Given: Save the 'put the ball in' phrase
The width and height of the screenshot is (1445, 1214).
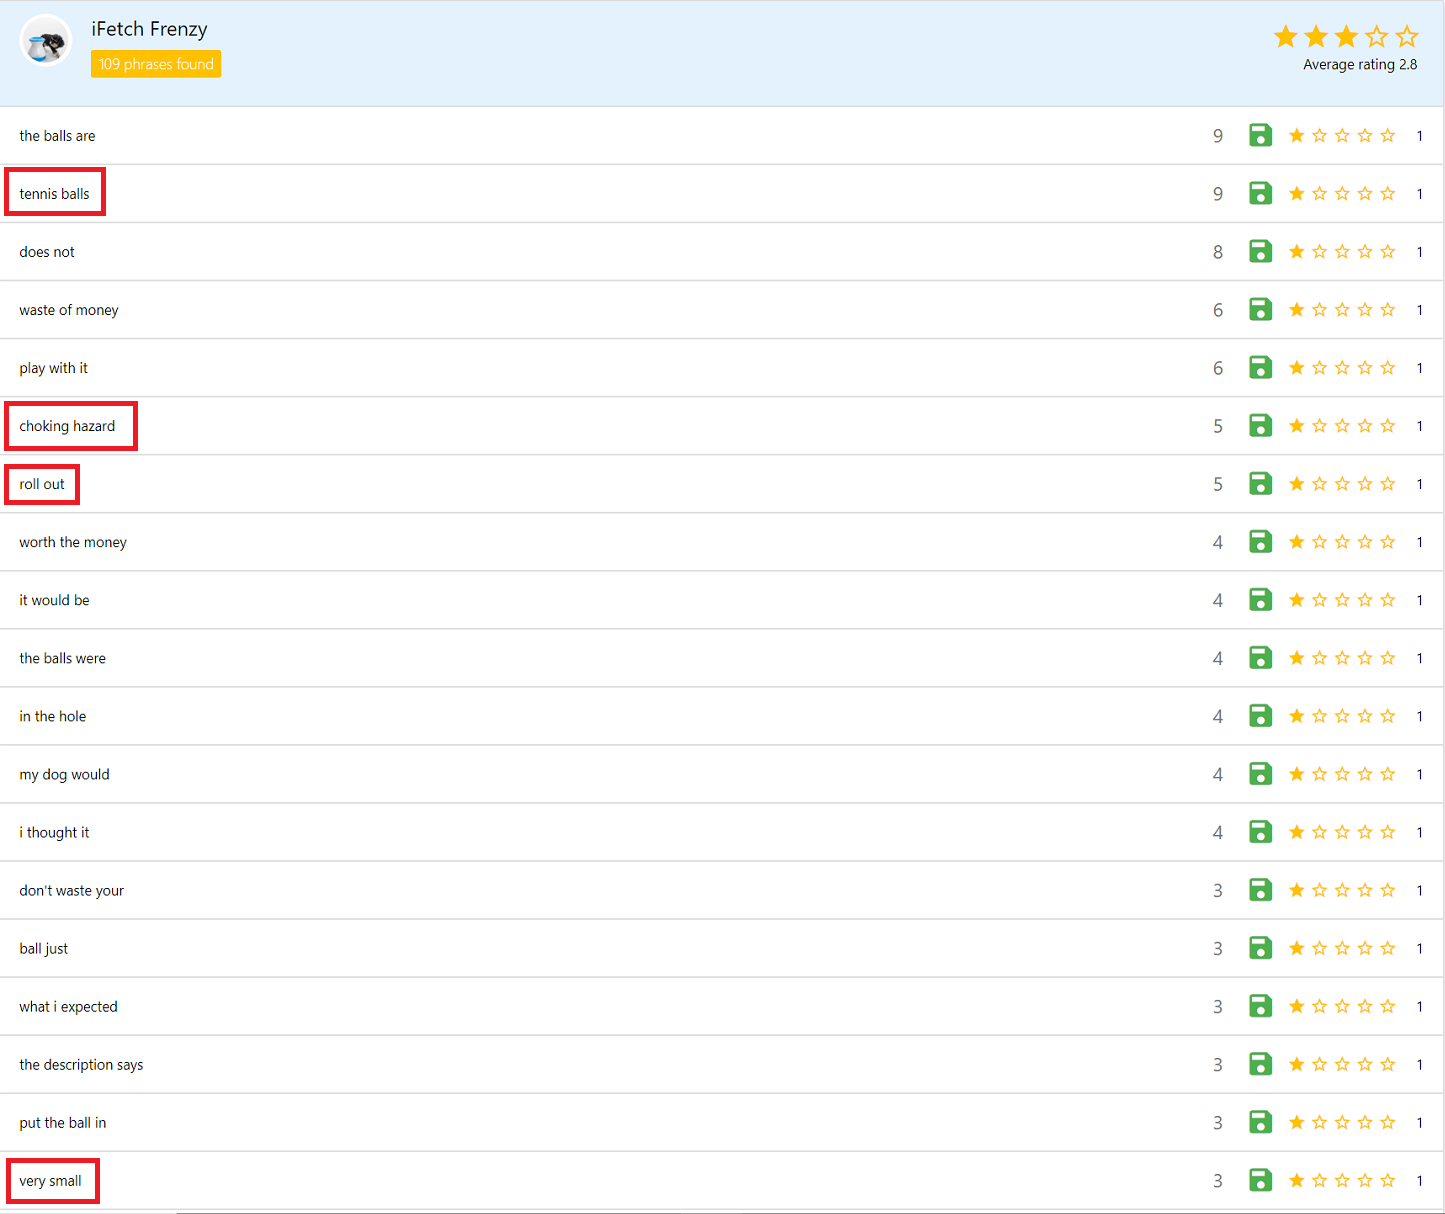Looking at the screenshot, I should [x=1260, y=1121].
